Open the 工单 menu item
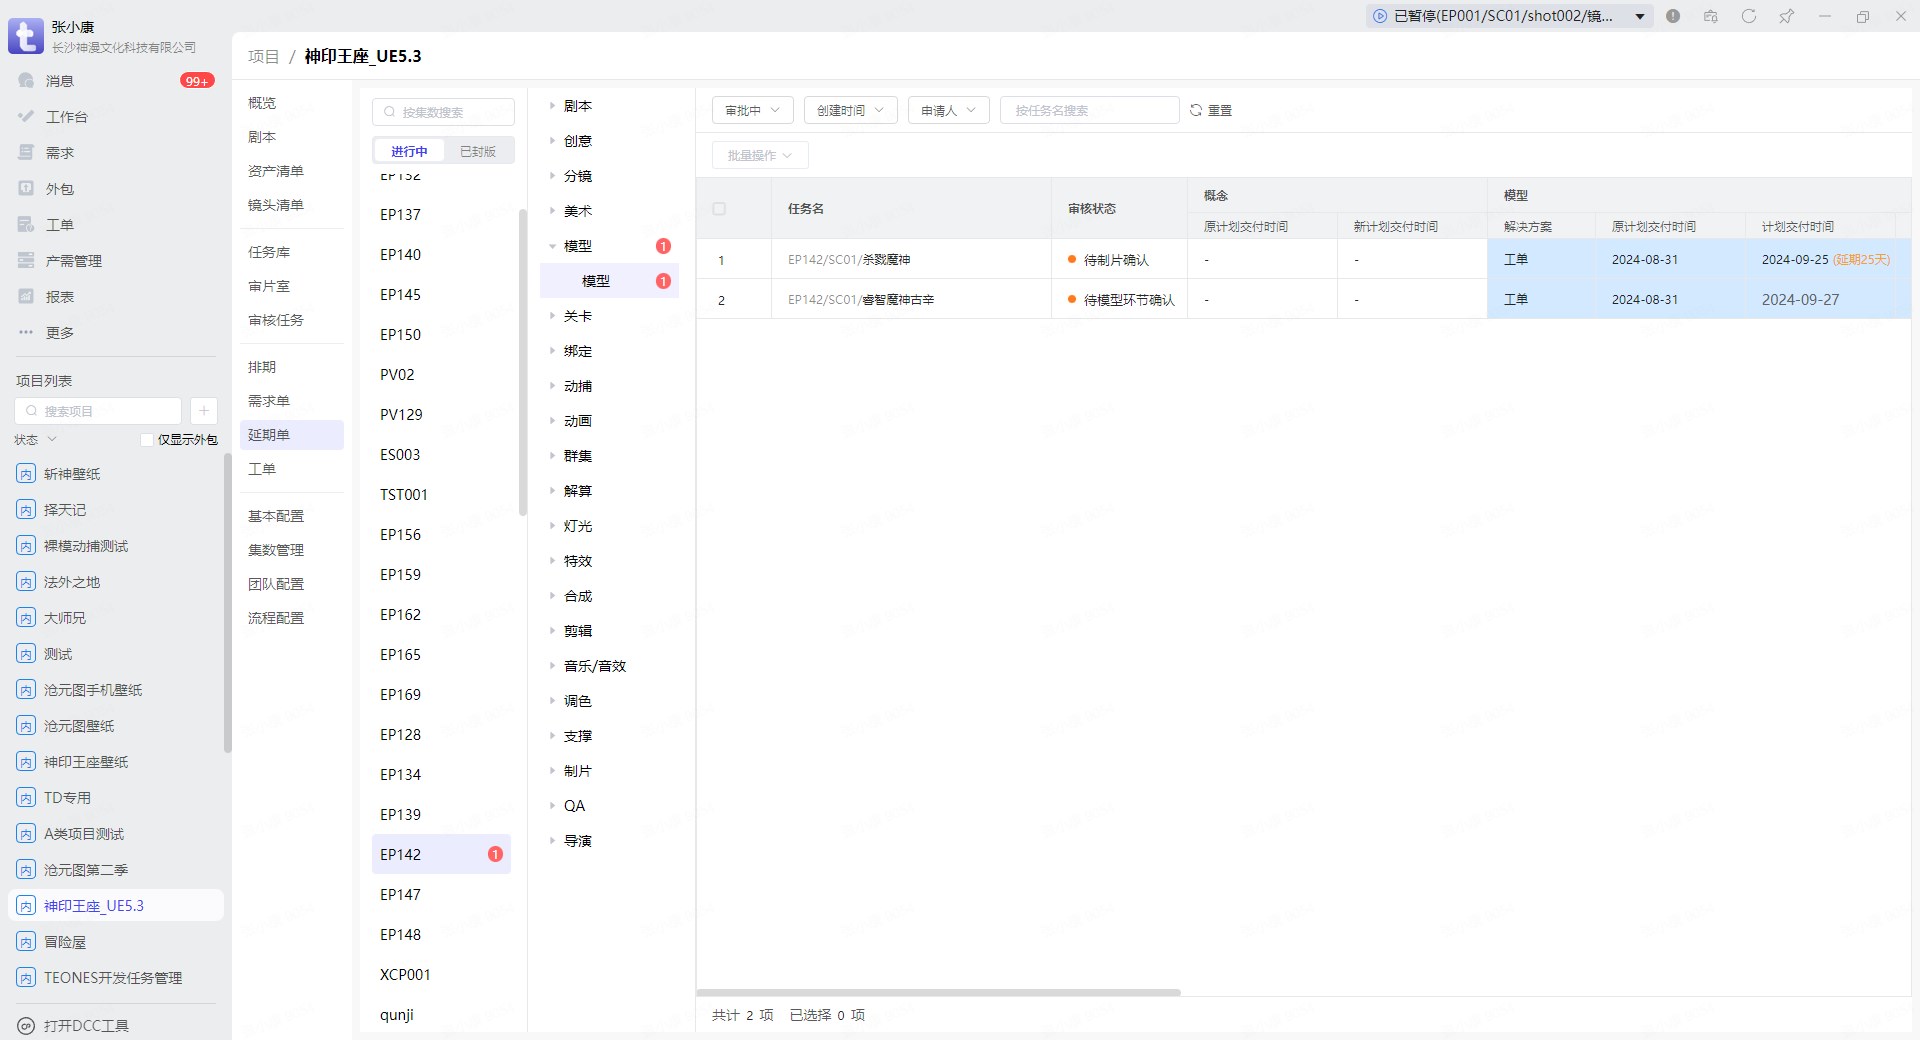Image resolution: width=1920 pixels, height=1040 pixels. (262, 469)
